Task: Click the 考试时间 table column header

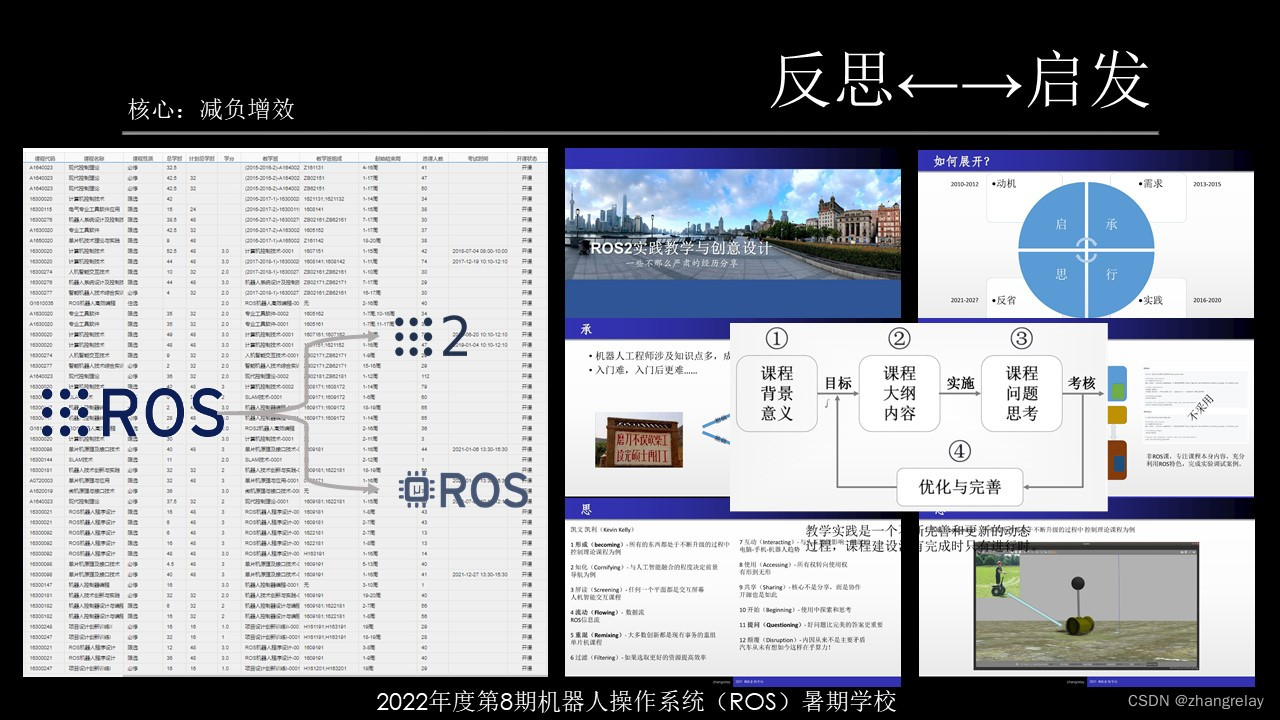Action: [476, 158]
